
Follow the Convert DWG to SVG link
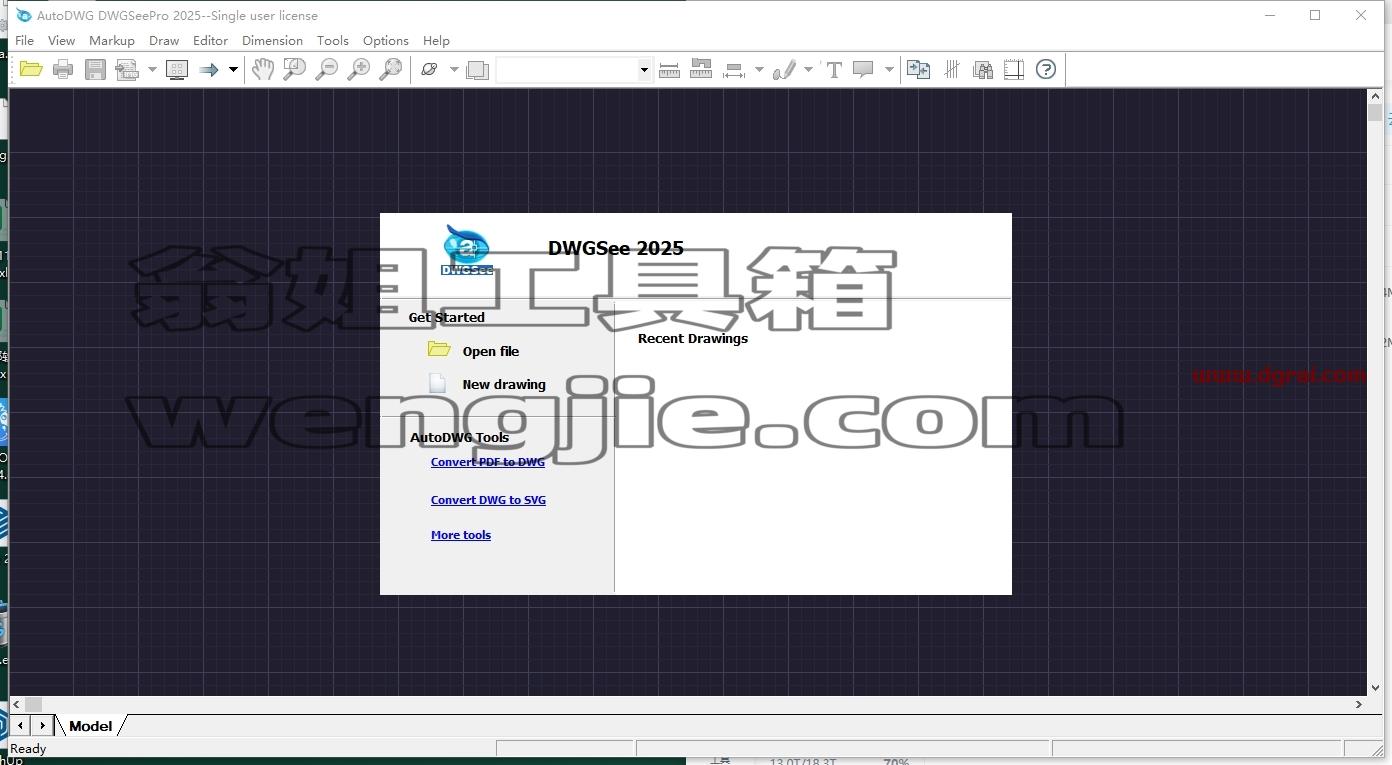tap(488, 500)
